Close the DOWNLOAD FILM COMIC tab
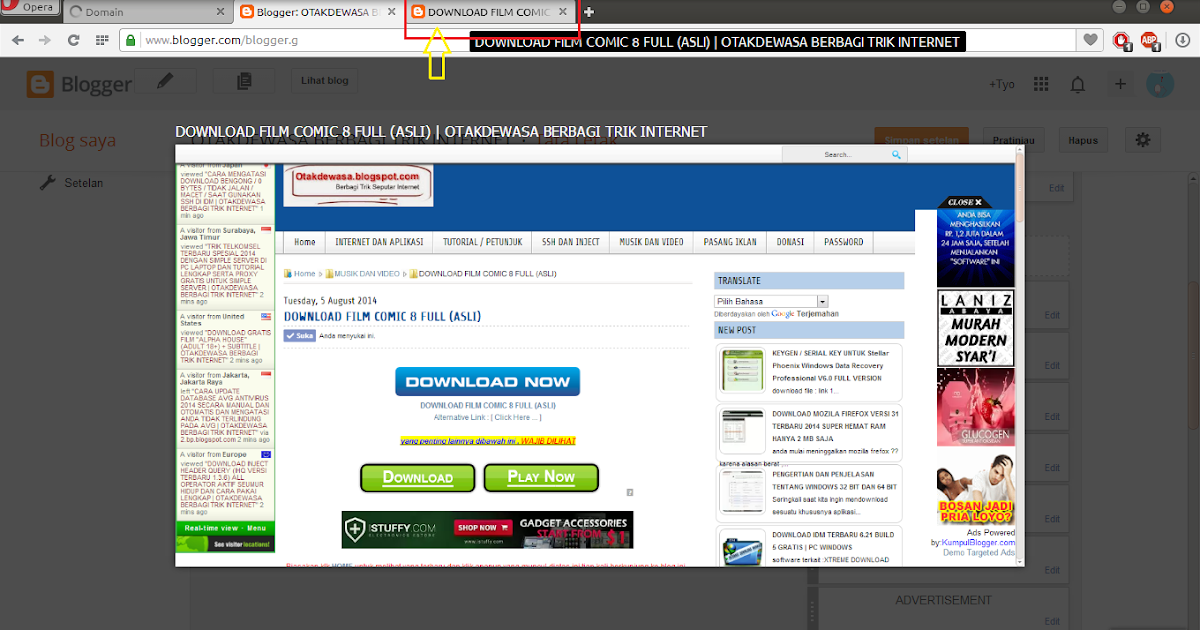The height and width of the screenshot is (630, 1200). 563,12
